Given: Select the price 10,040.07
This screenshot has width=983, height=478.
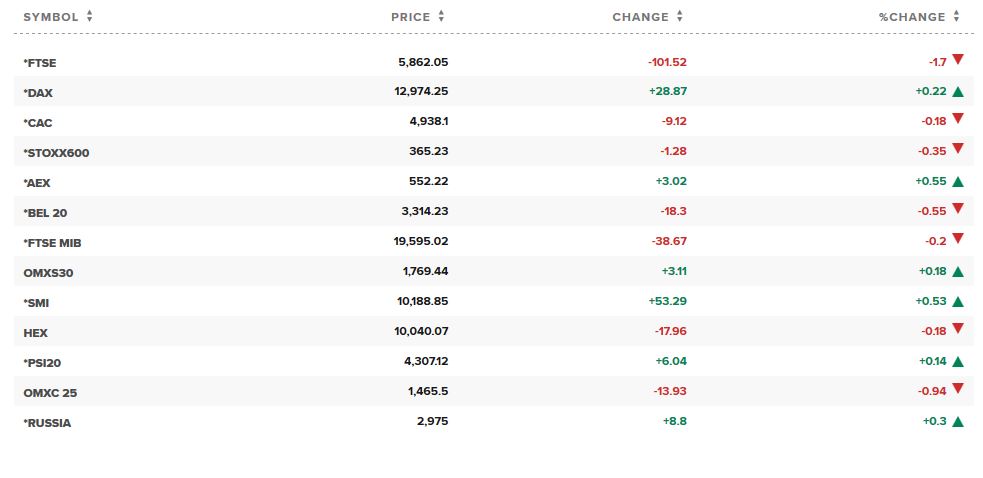Looking at the screenshot, I should point(423,331).
